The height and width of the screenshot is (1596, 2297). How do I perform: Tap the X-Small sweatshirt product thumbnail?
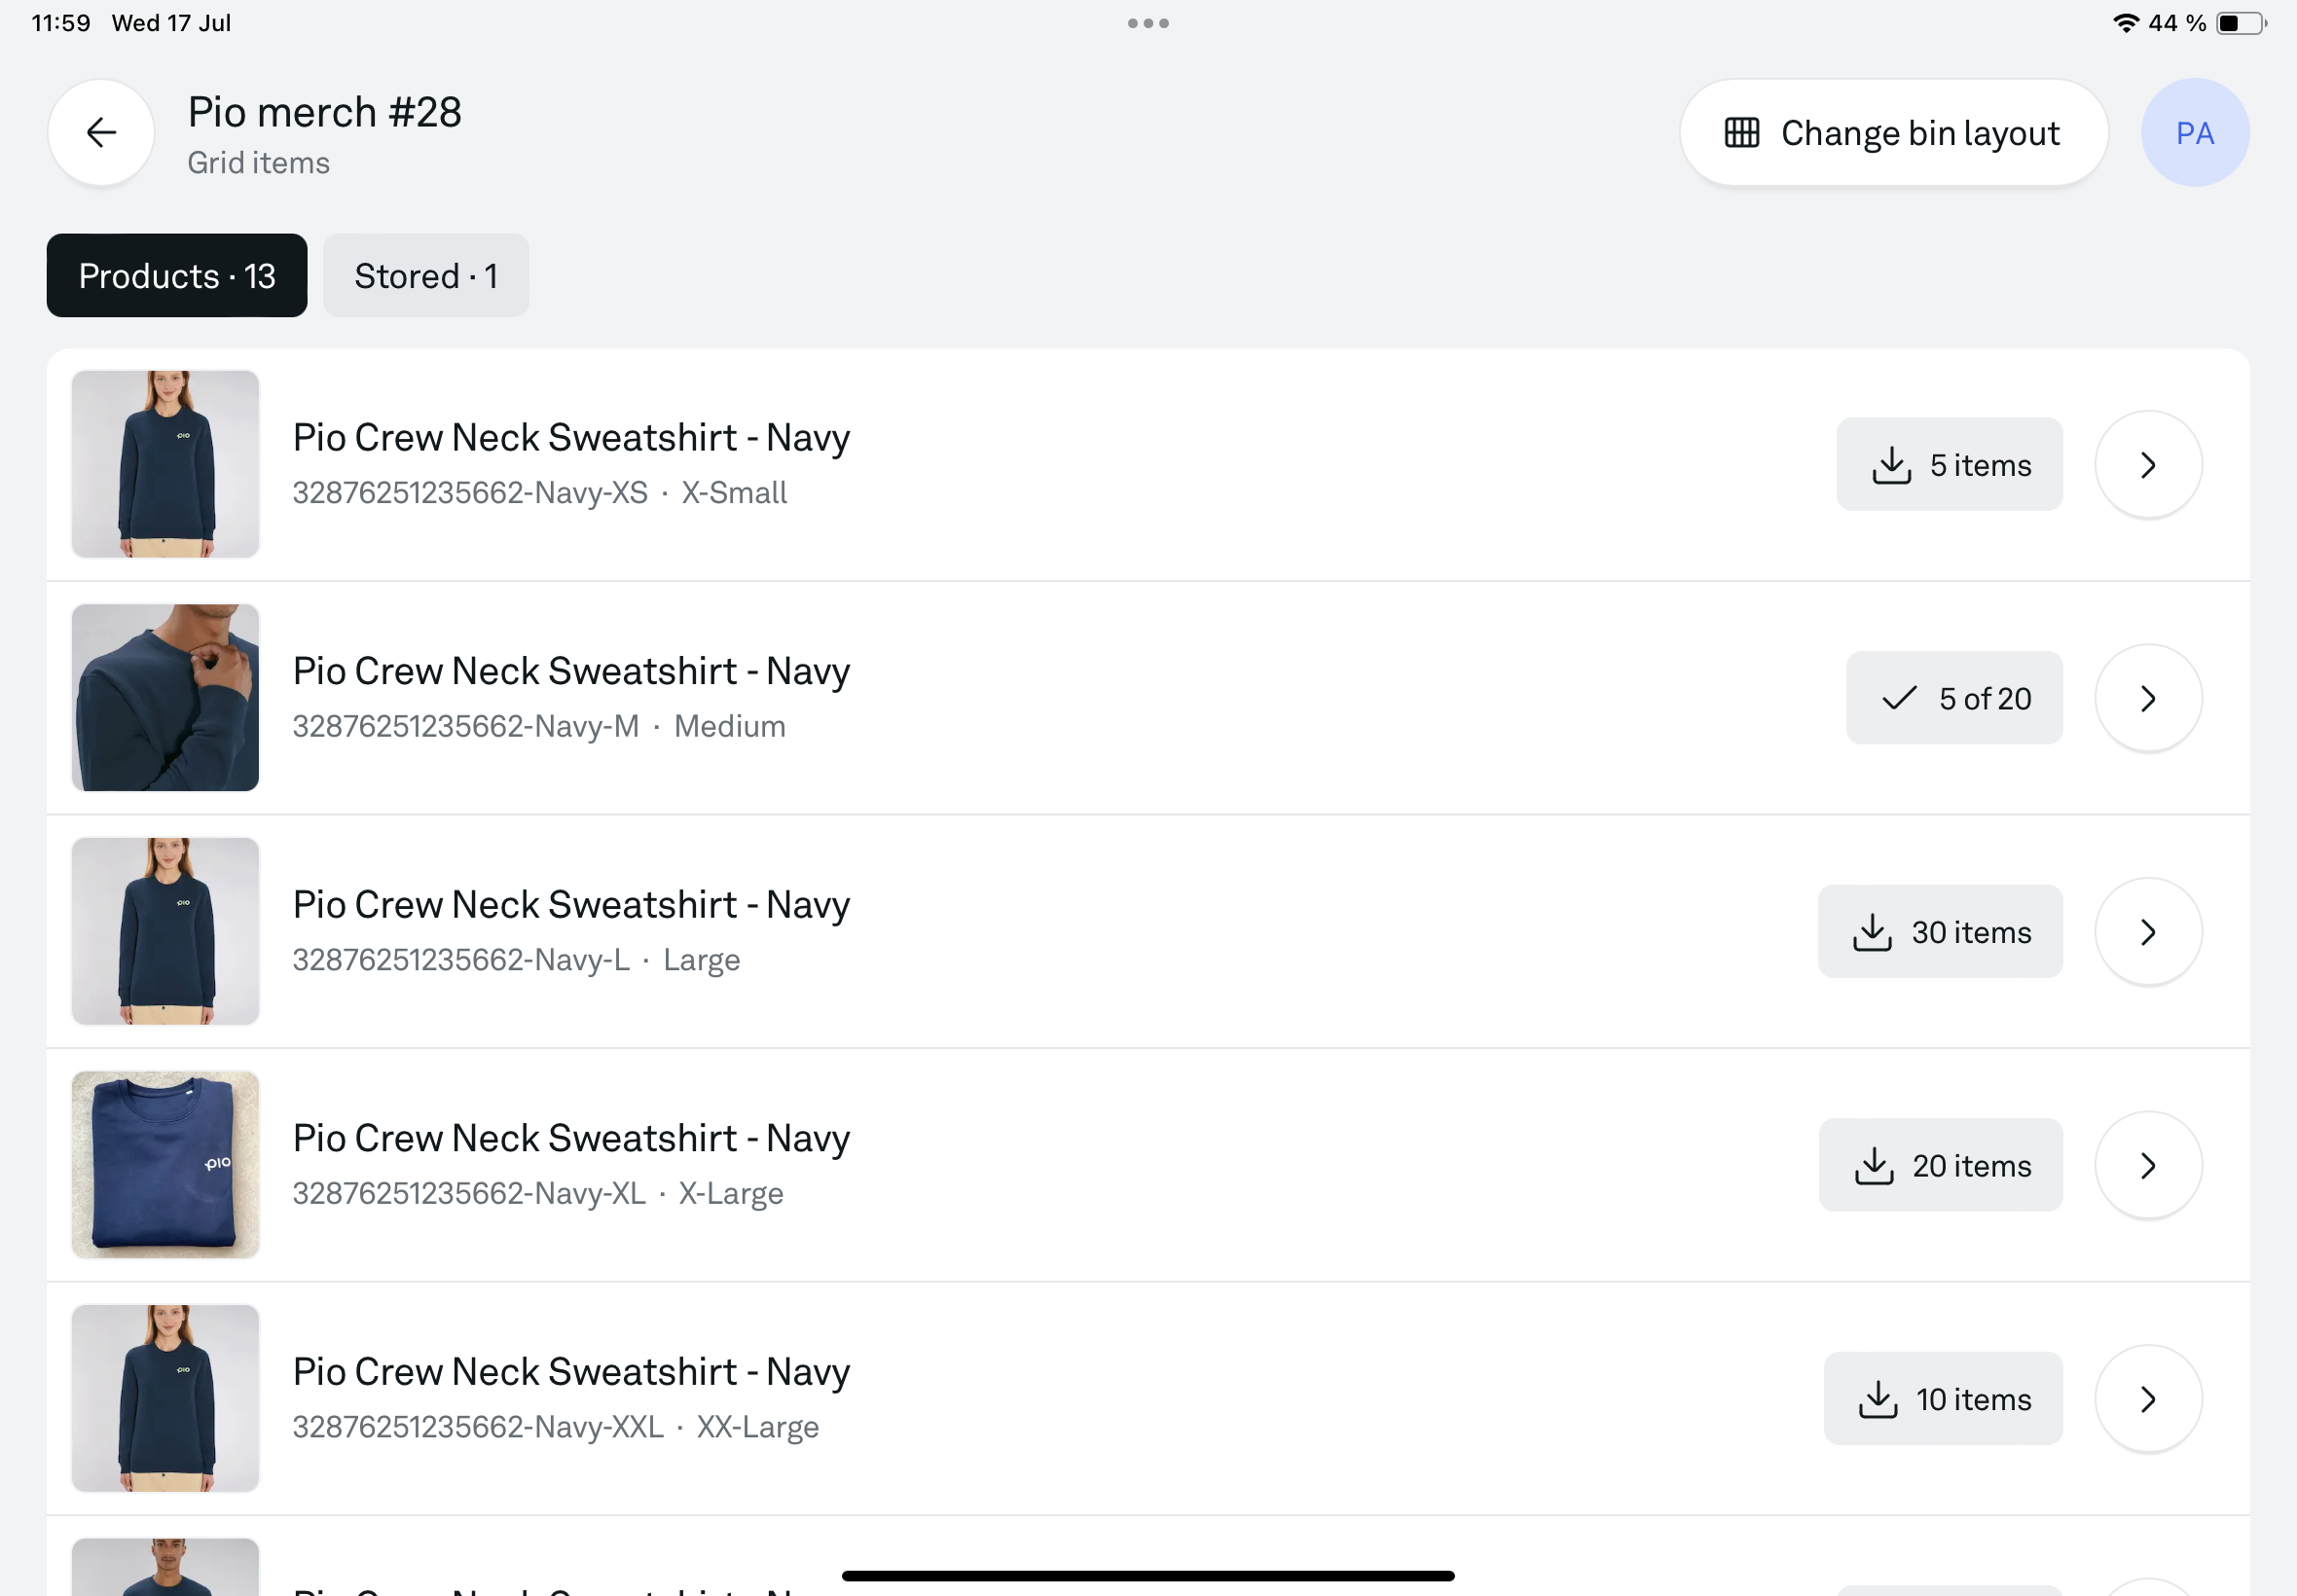[x=166, y=464]
